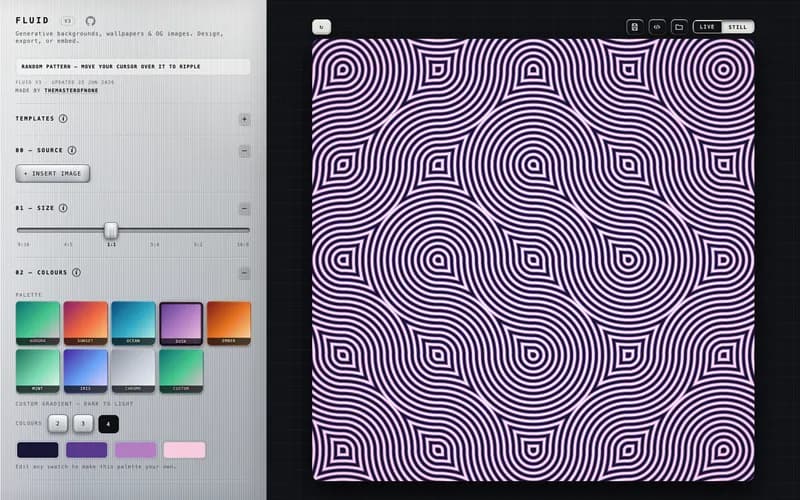Select the Iris blue palette

tap(86, 371)
